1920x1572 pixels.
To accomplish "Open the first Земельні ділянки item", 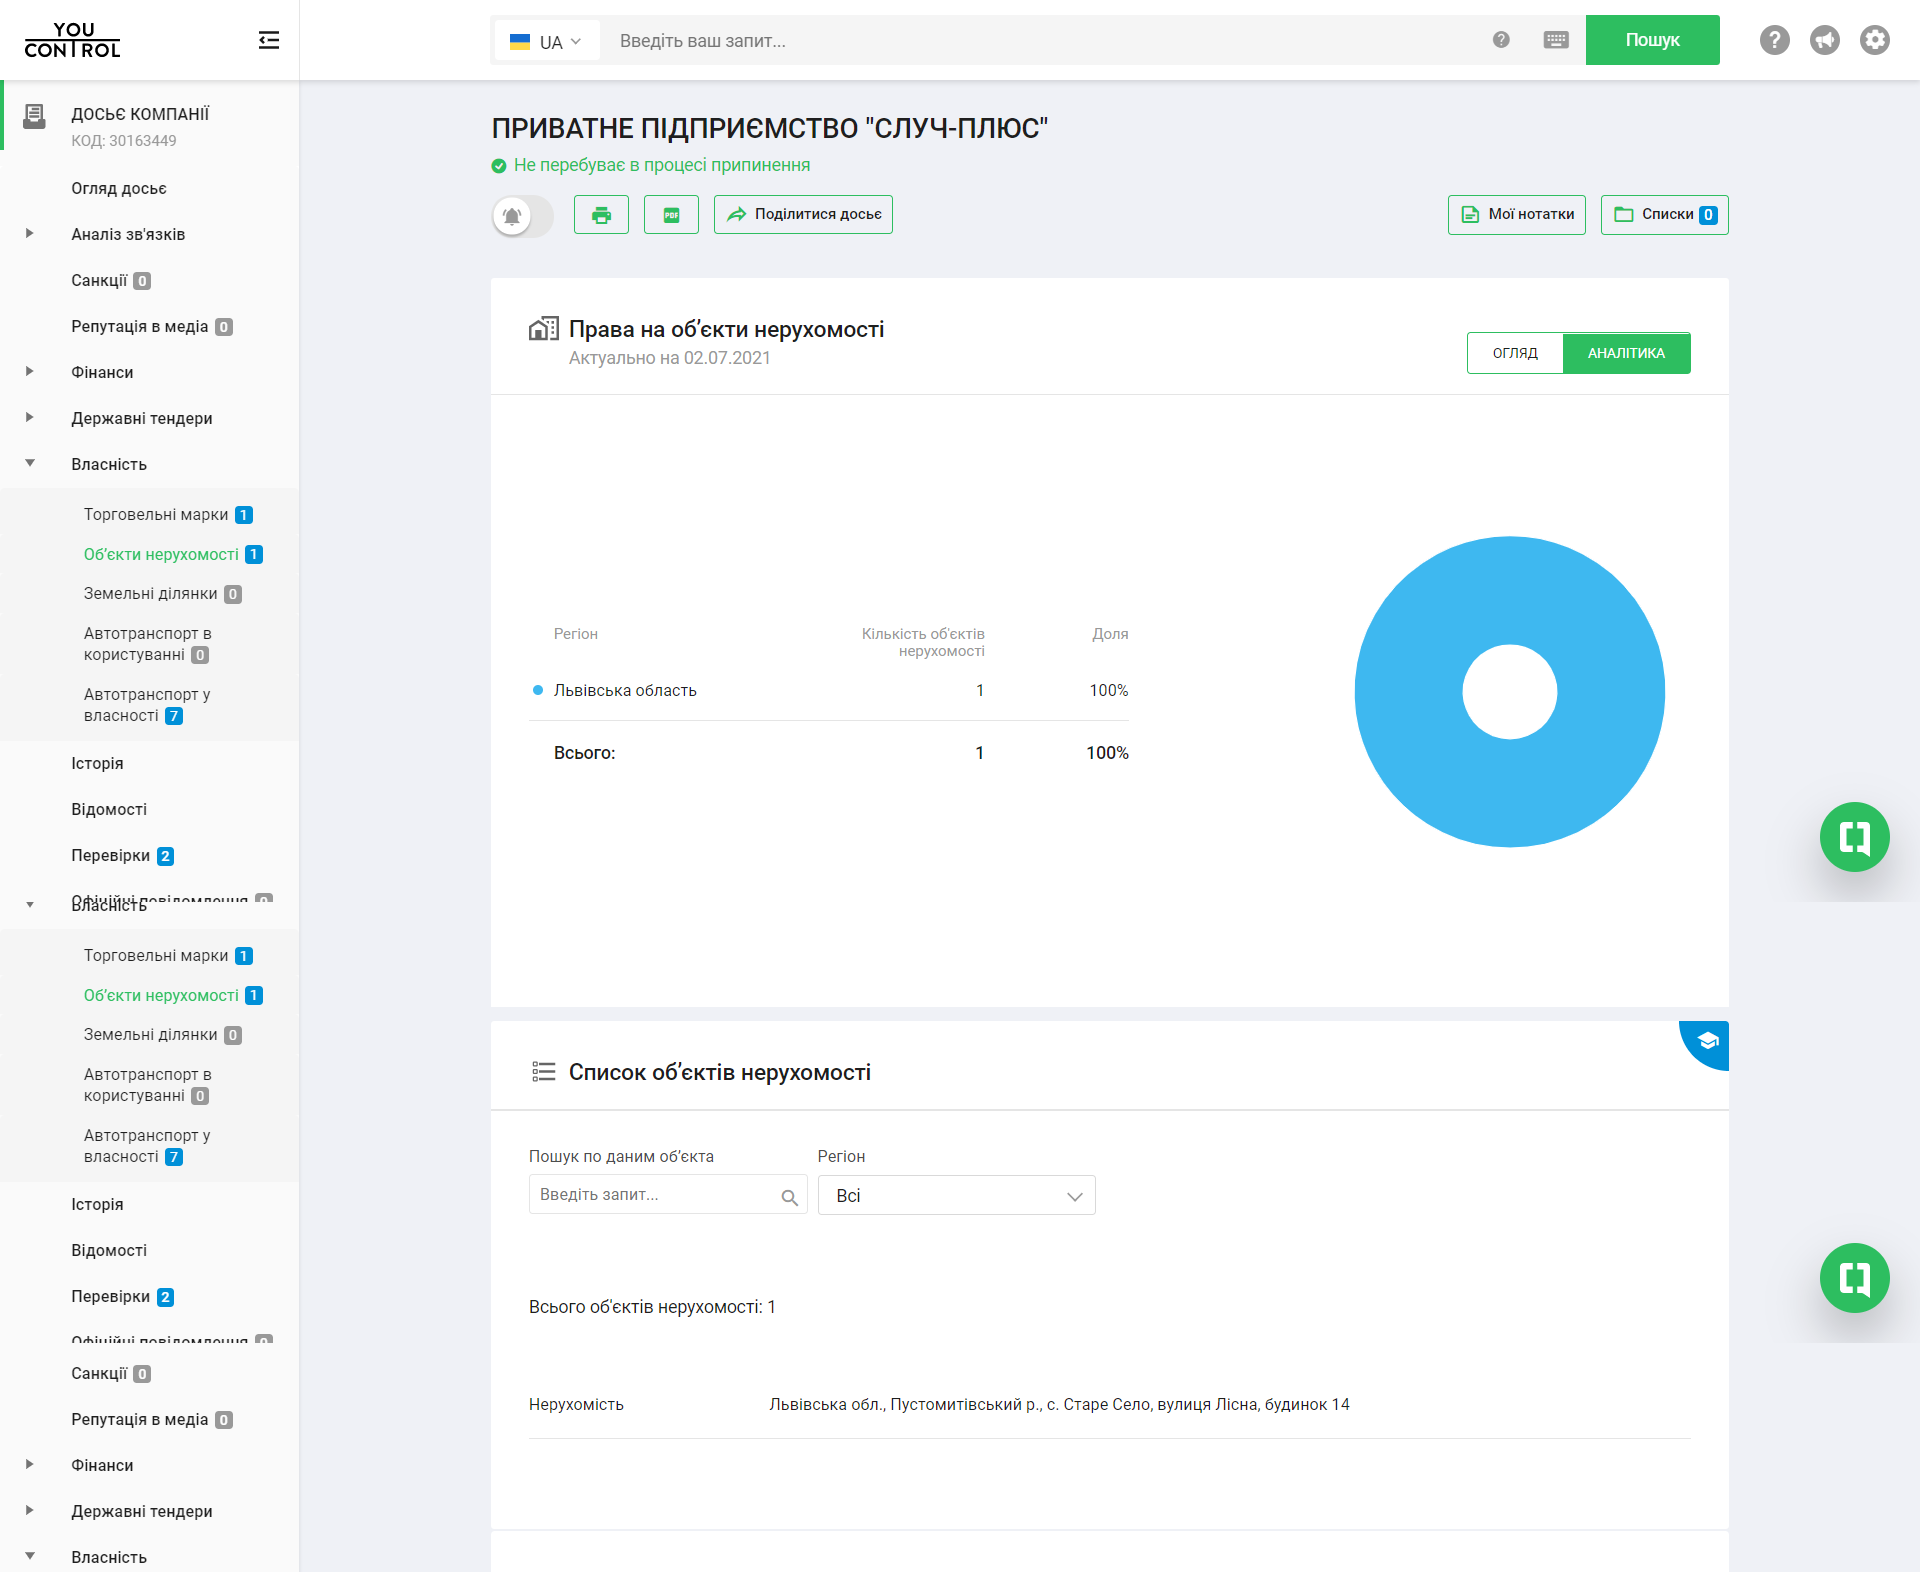I will coord(162,594).
